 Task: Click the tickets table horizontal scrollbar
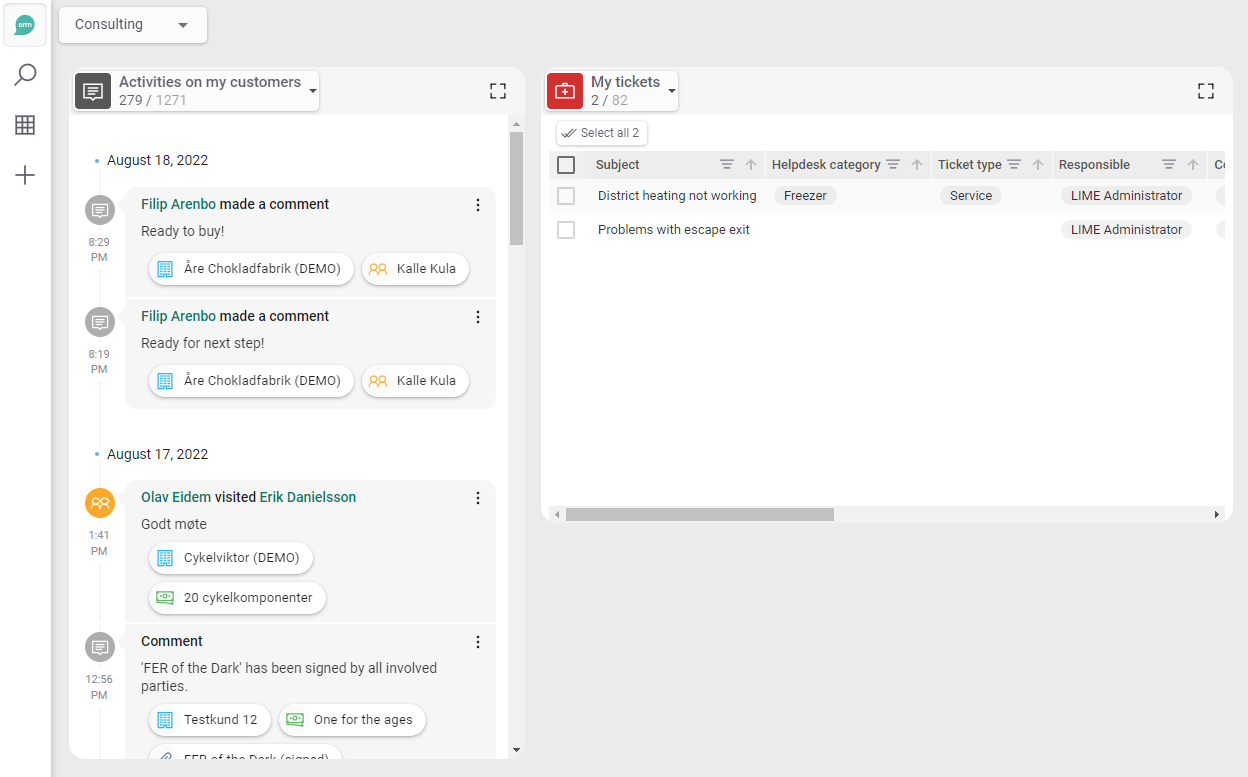coord(699,514)
